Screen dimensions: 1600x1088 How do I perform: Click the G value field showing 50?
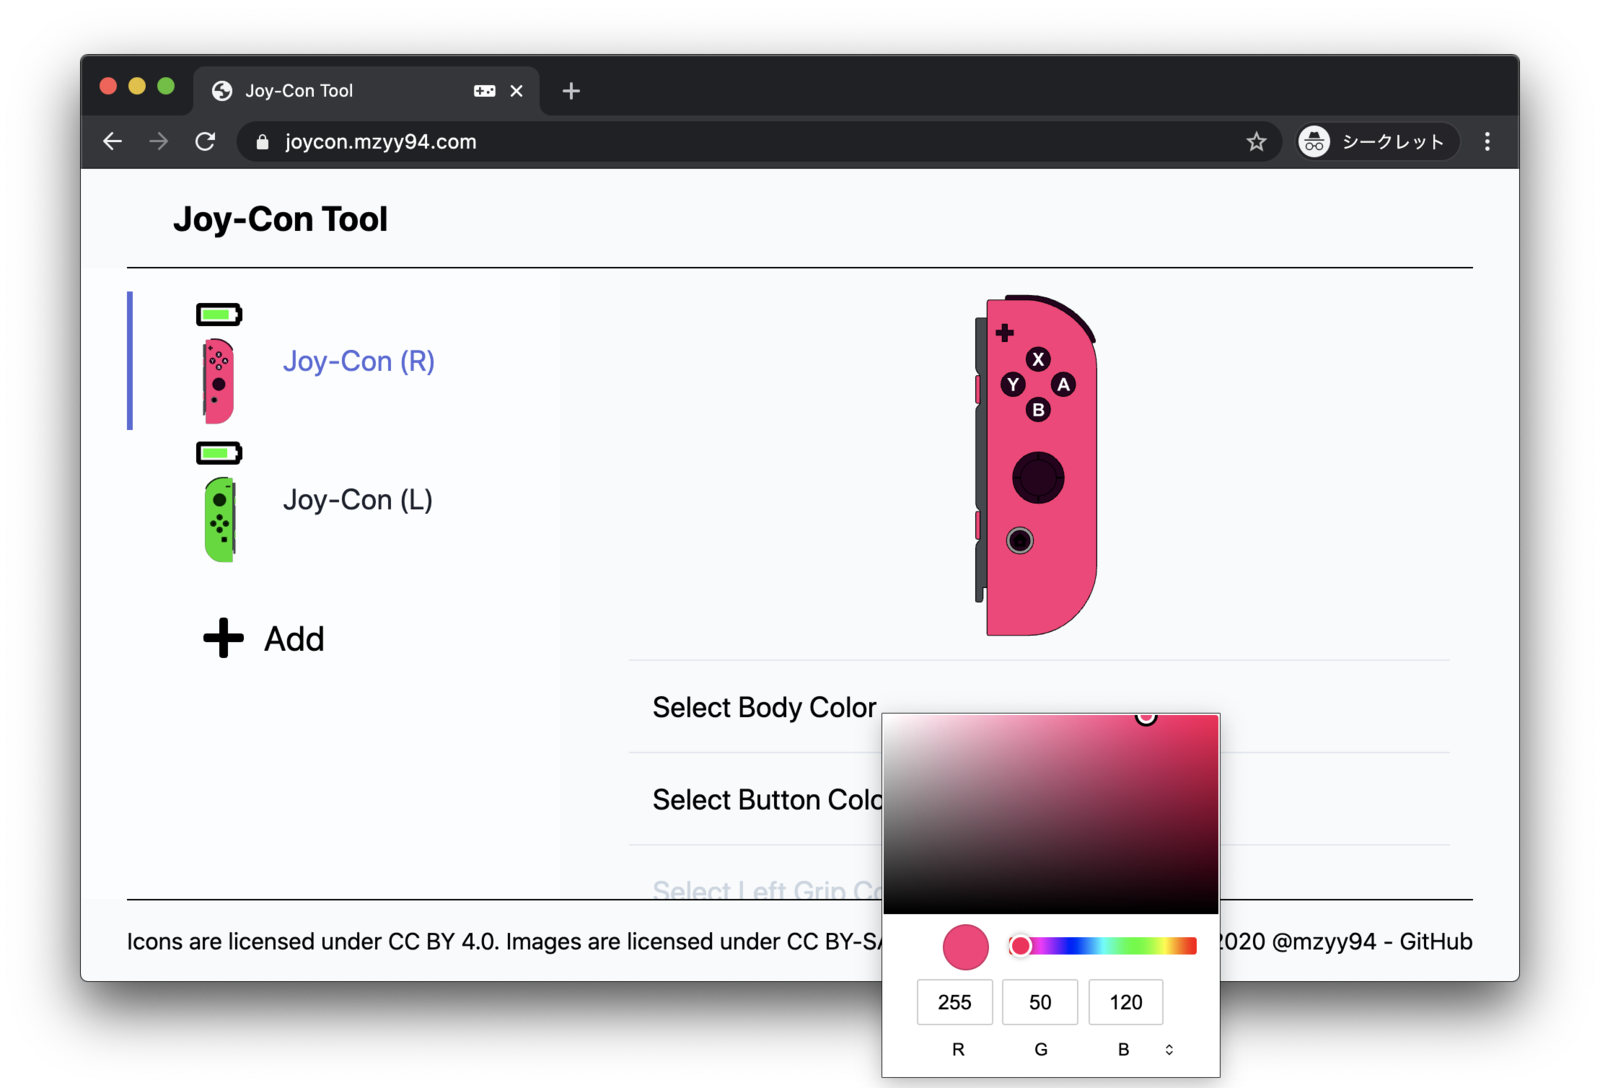coord(1040,1002)
